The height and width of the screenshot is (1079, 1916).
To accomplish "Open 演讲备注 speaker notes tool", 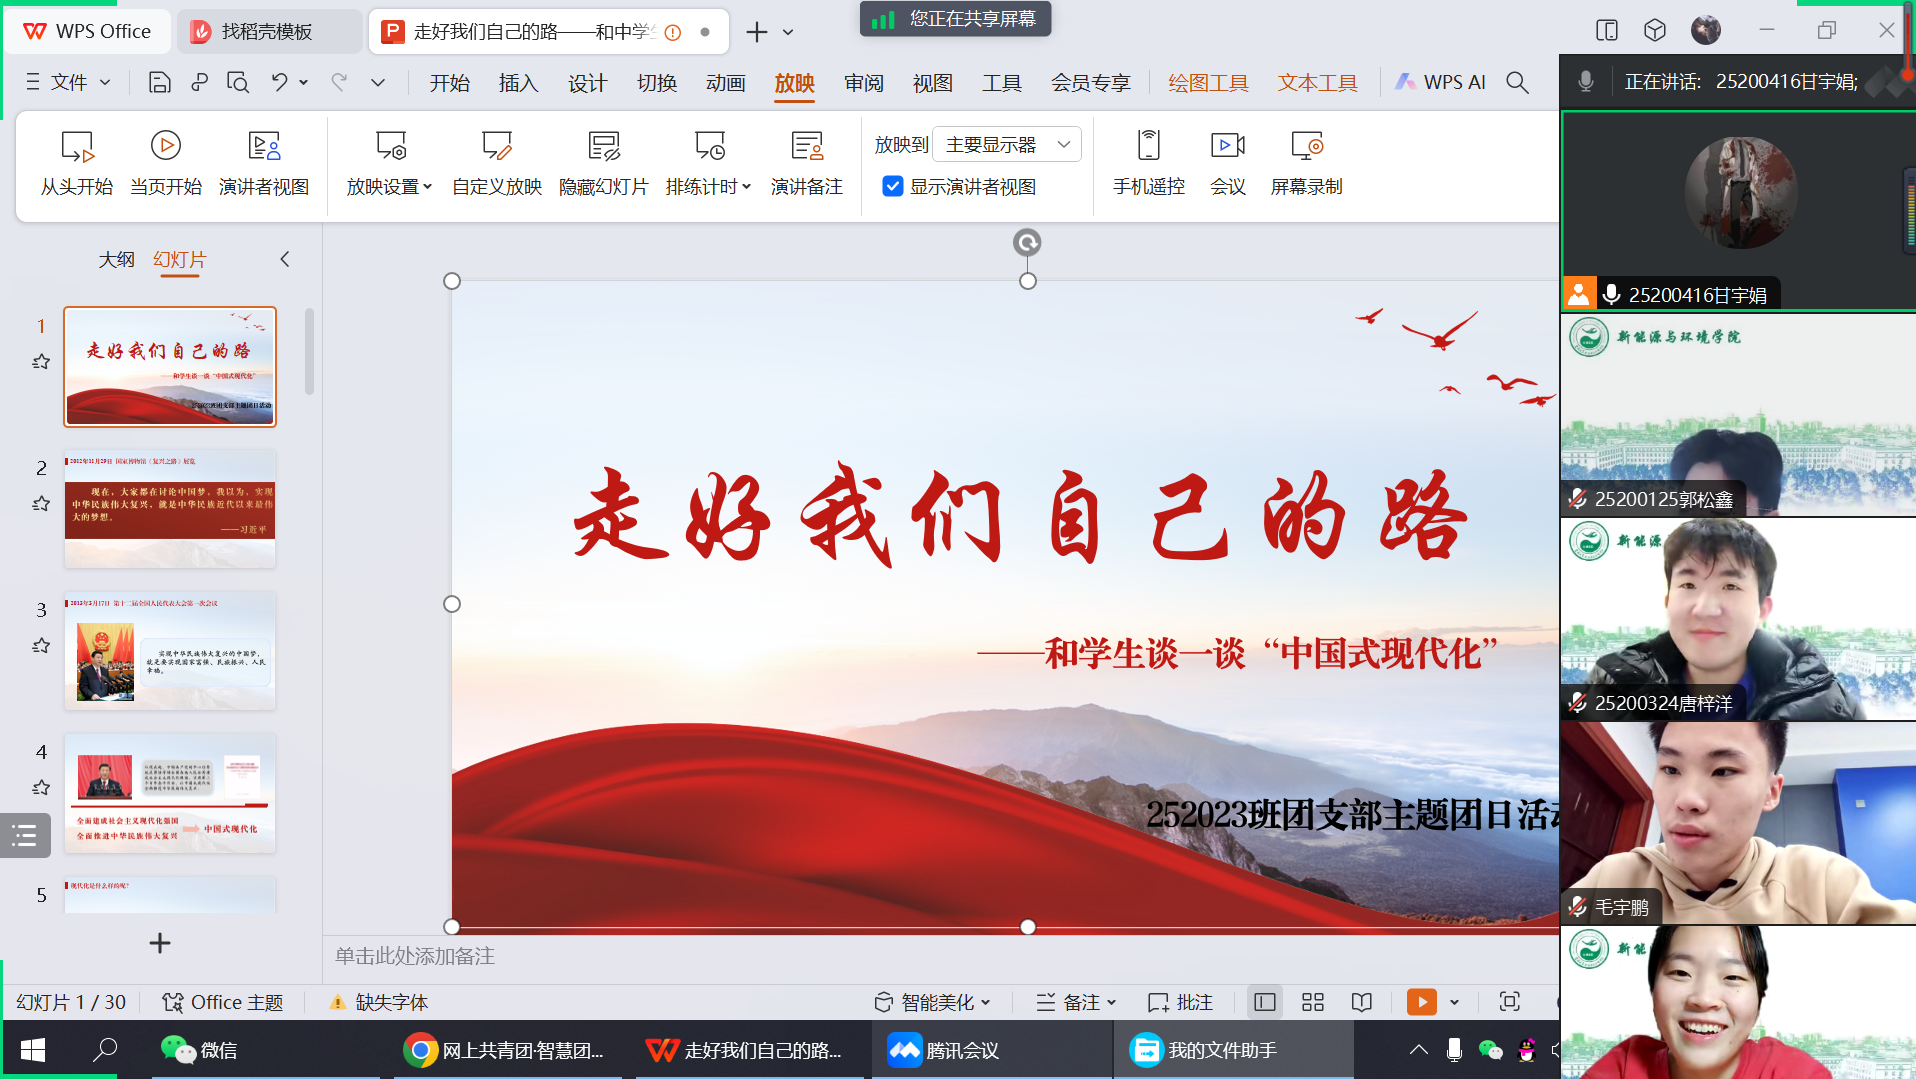I will [x=806, y=148].
